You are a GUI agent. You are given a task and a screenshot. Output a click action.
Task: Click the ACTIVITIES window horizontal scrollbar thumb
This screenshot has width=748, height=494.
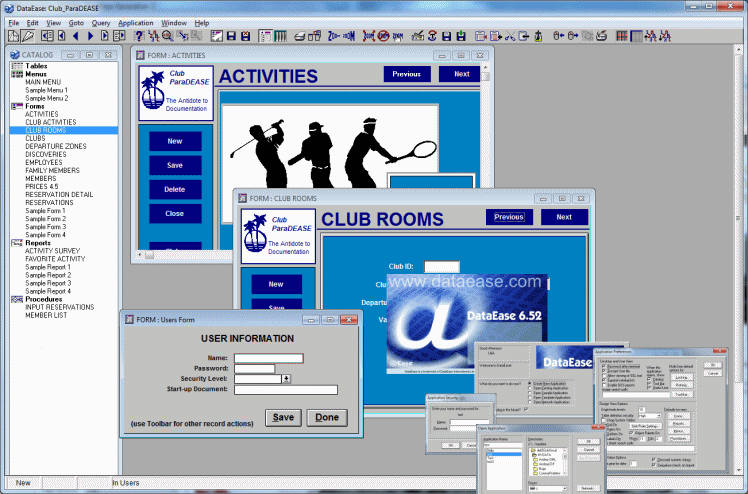pos(149,255)
